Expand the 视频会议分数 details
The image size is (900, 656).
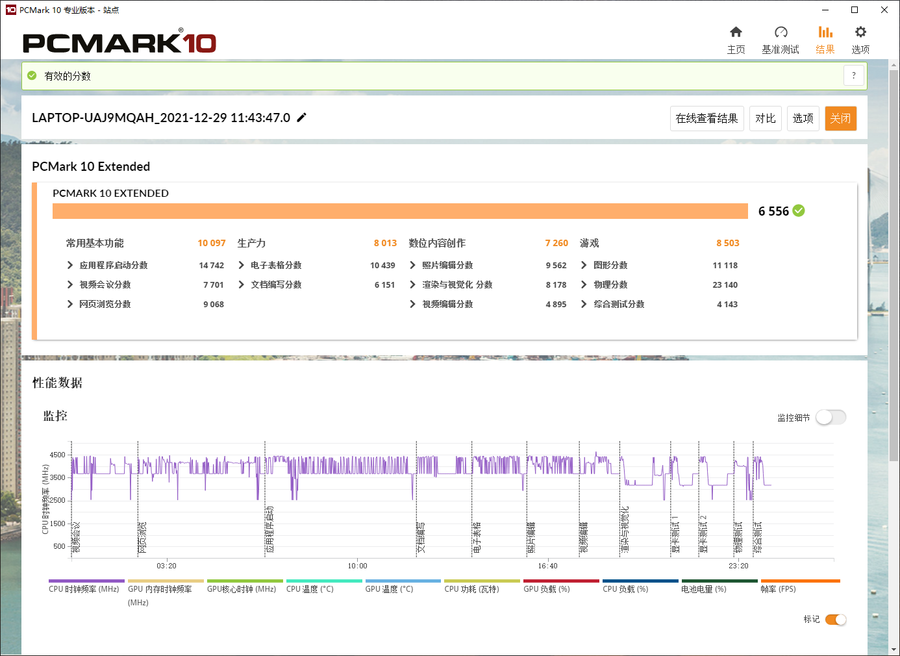70,285
